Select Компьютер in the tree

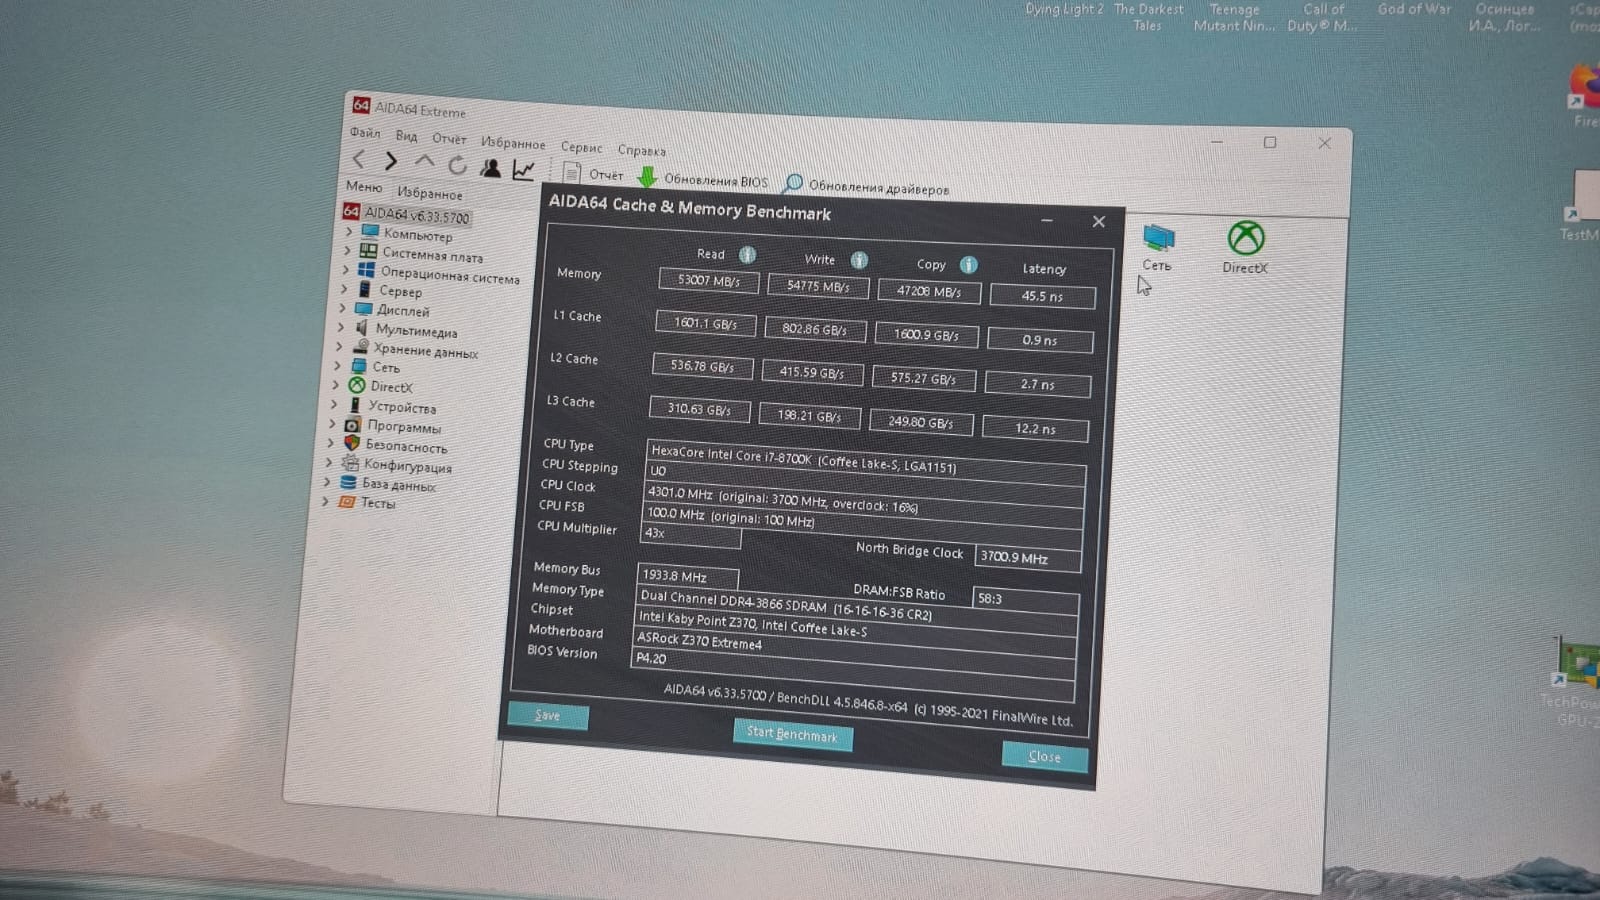tap(417, 235)
